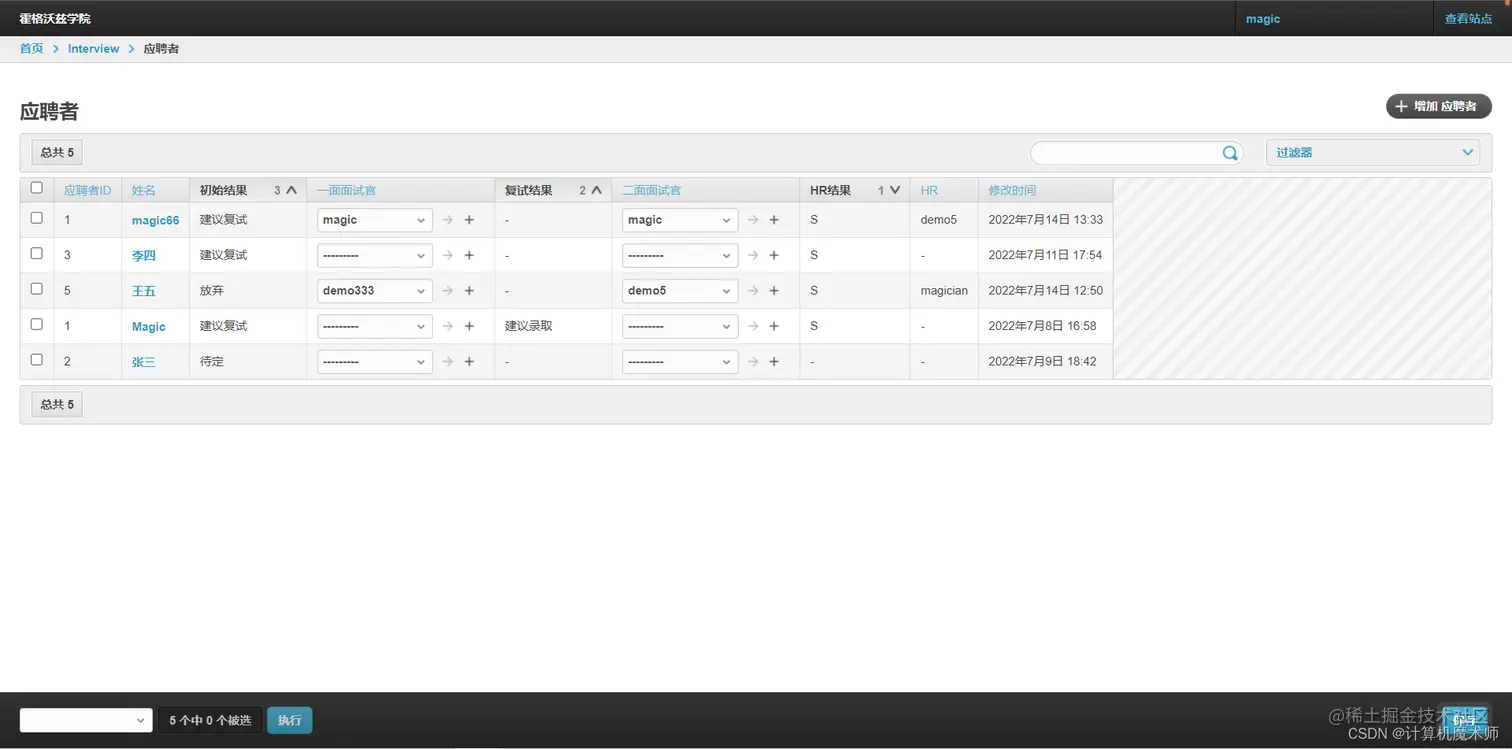Screen dimensions: 1512x749
Task: Check the box for Magic row
Action: [37, 324]
